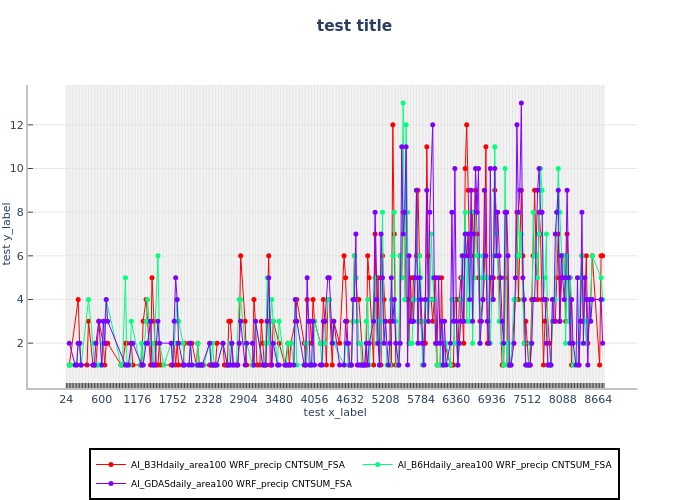Click the x-axis tick label 7512
Screen dimensions: 700x500
tap(527, 398)
